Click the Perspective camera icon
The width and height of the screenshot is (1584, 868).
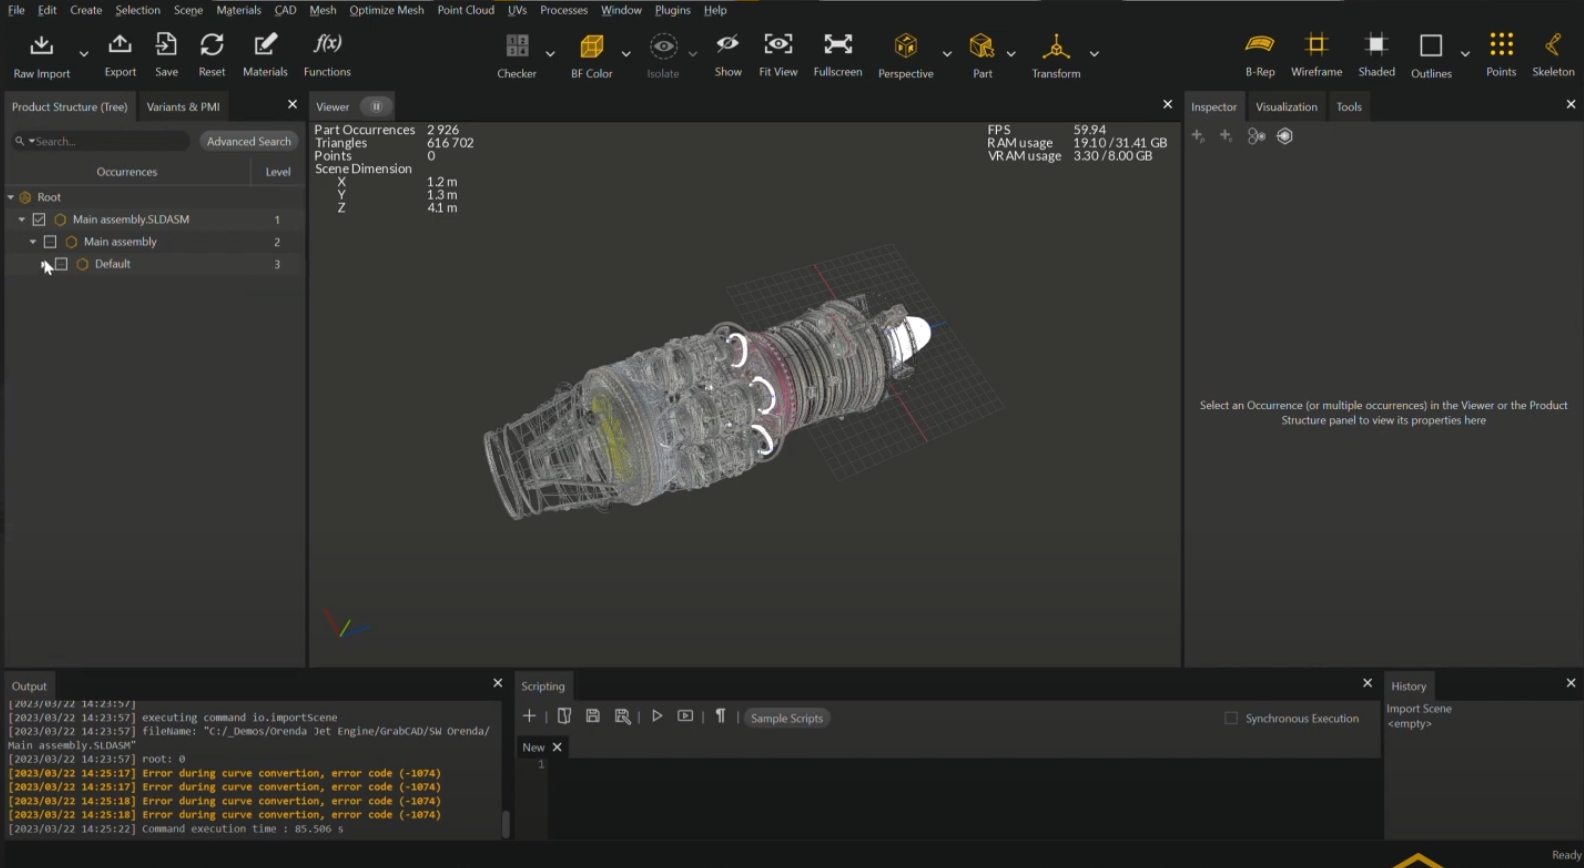pyautogui.click(x=906, y=46)
